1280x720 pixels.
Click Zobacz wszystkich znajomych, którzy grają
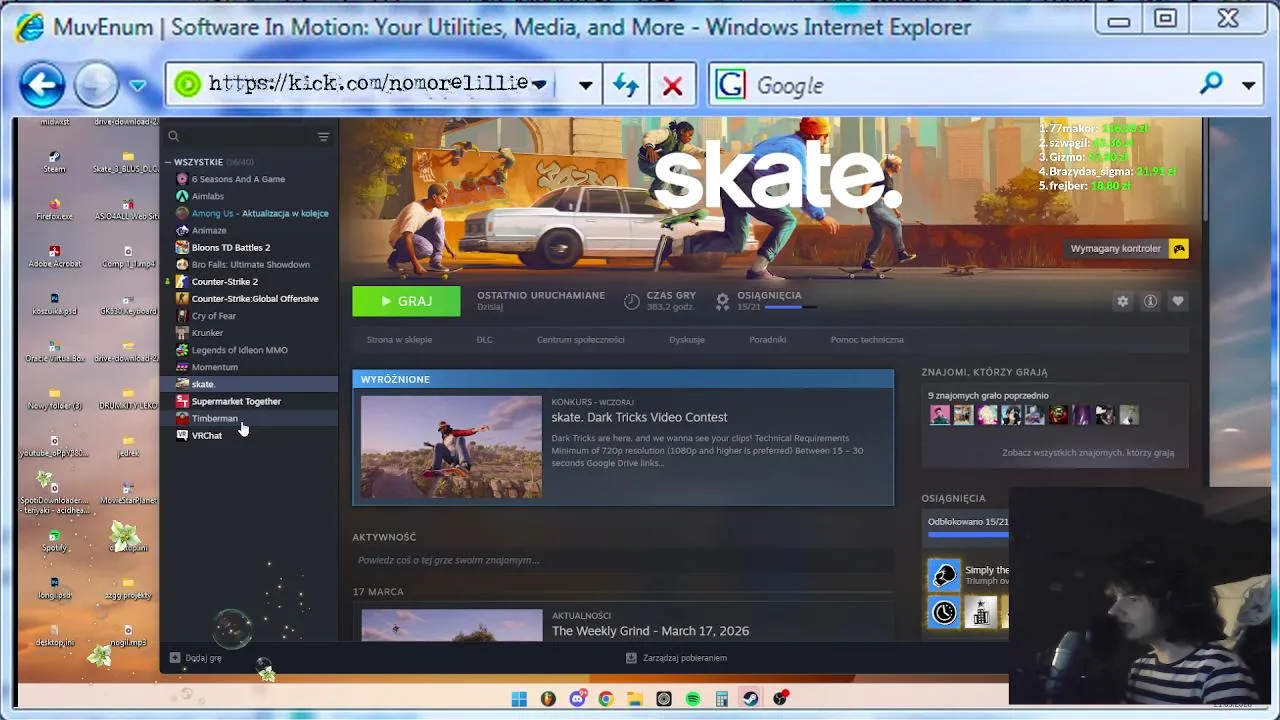click(x=1088, y=453)
